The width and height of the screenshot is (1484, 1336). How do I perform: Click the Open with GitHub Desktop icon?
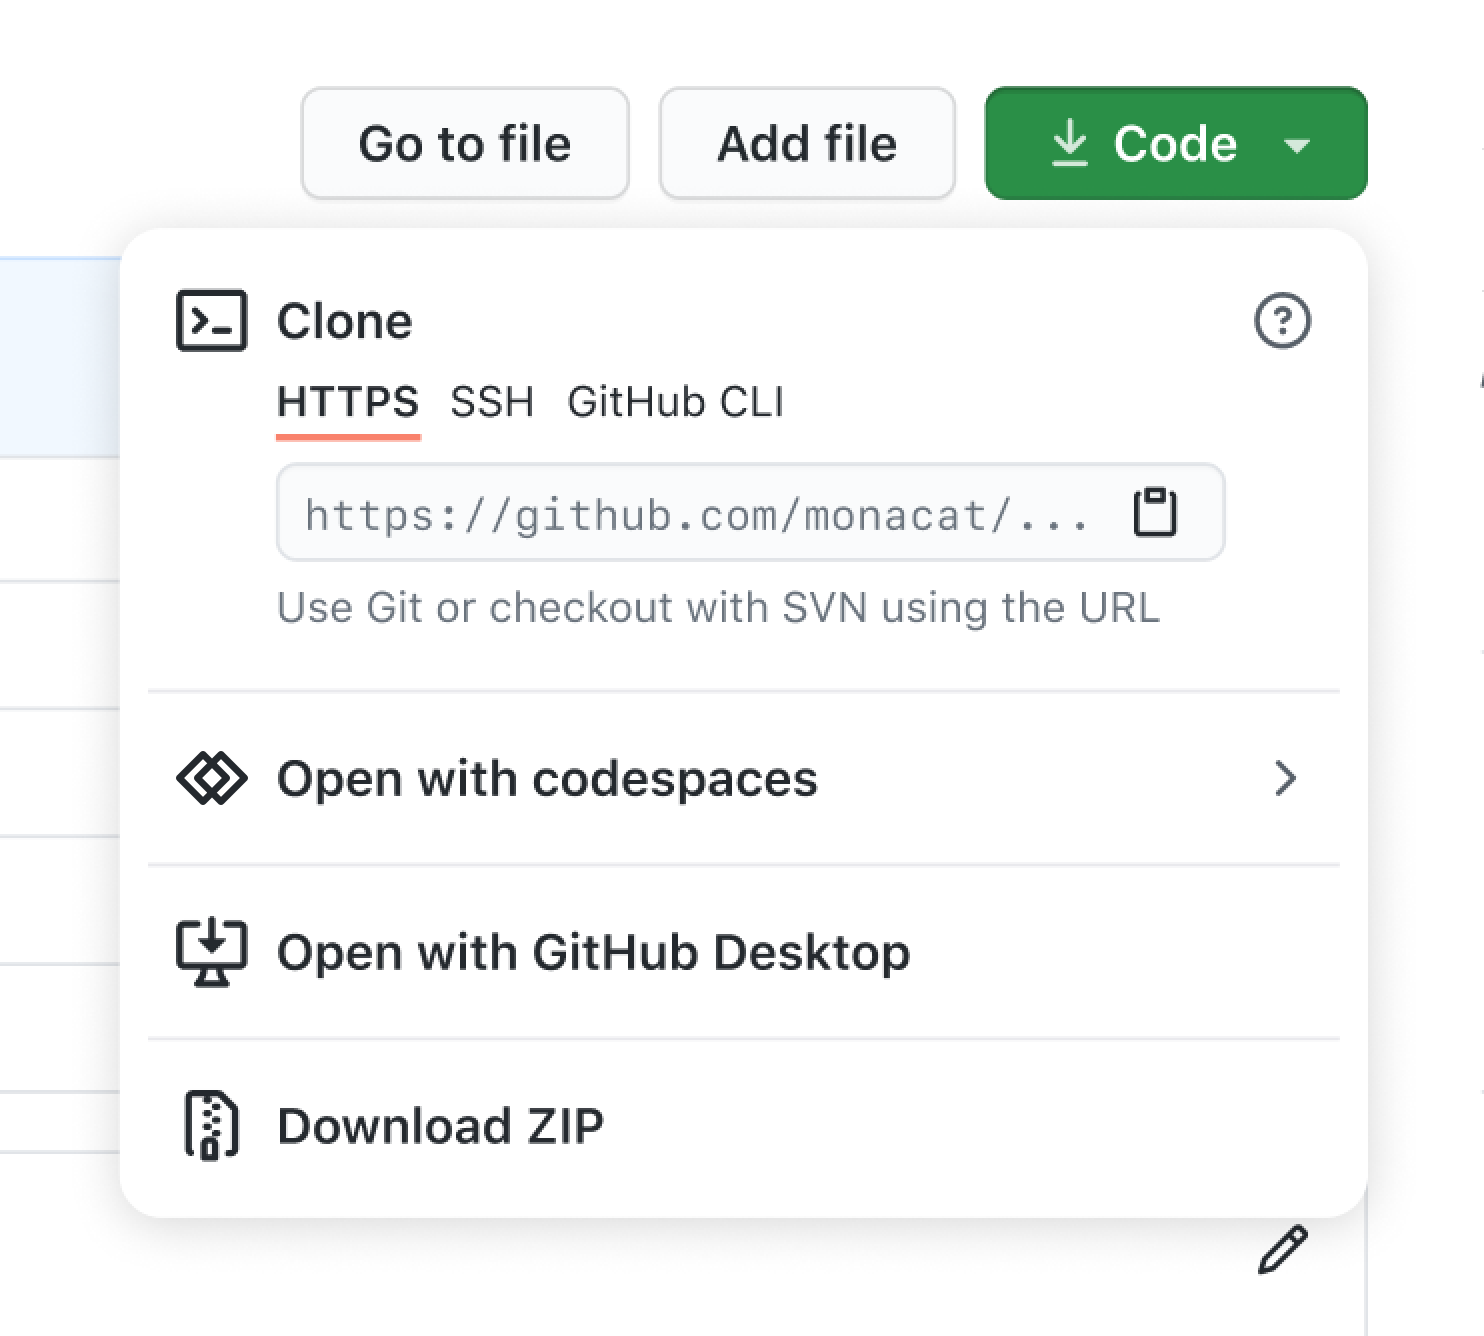(211, 952)
